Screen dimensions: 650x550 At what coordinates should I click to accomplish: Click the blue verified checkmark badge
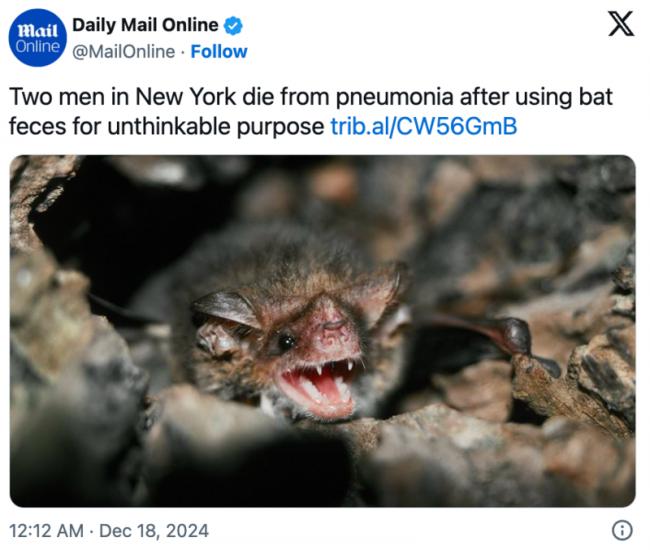click(x=233, y=26)
